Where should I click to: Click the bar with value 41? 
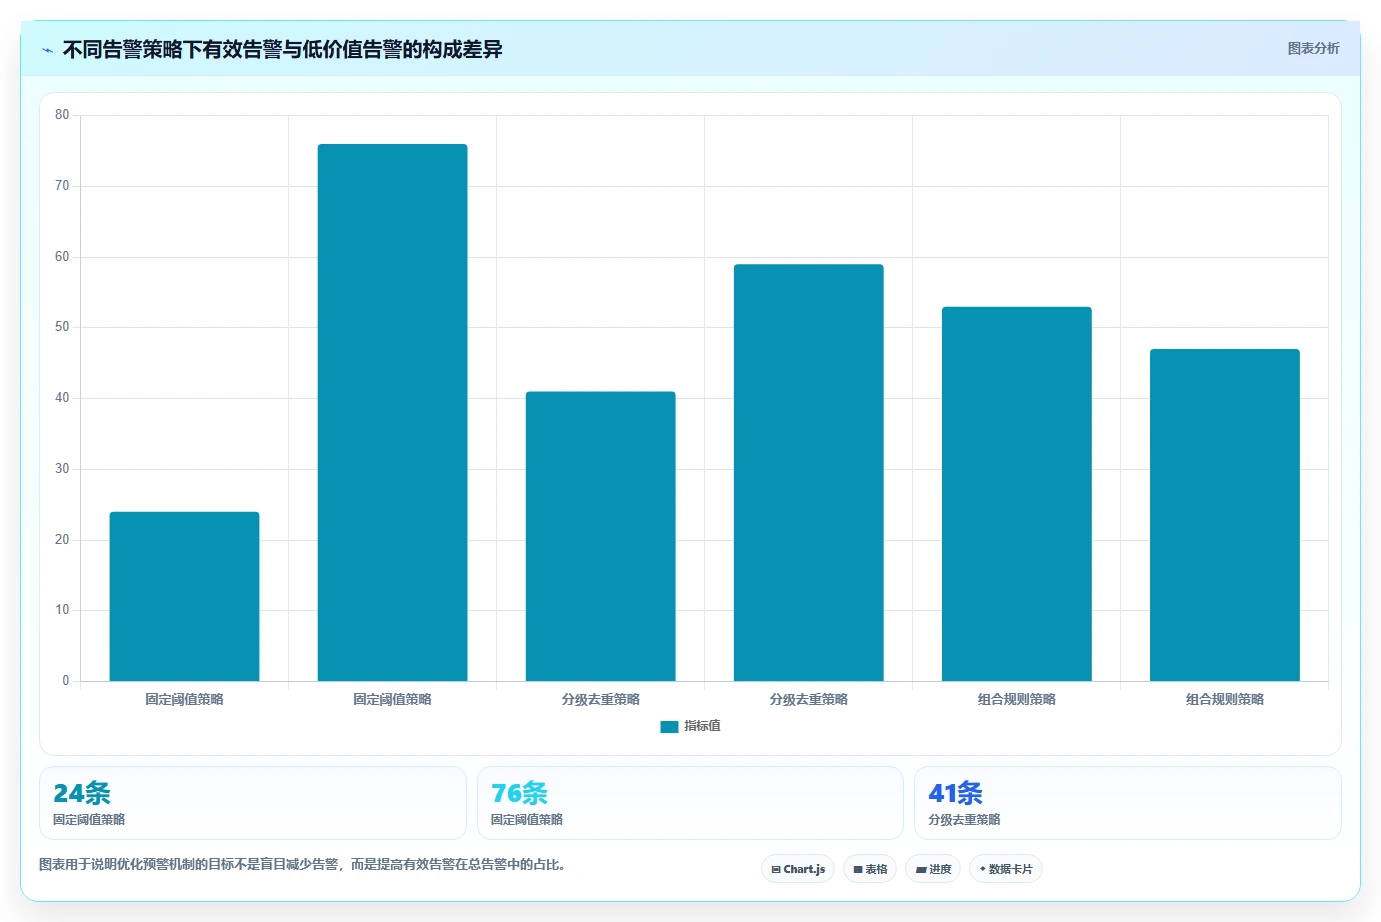[600, 536]
